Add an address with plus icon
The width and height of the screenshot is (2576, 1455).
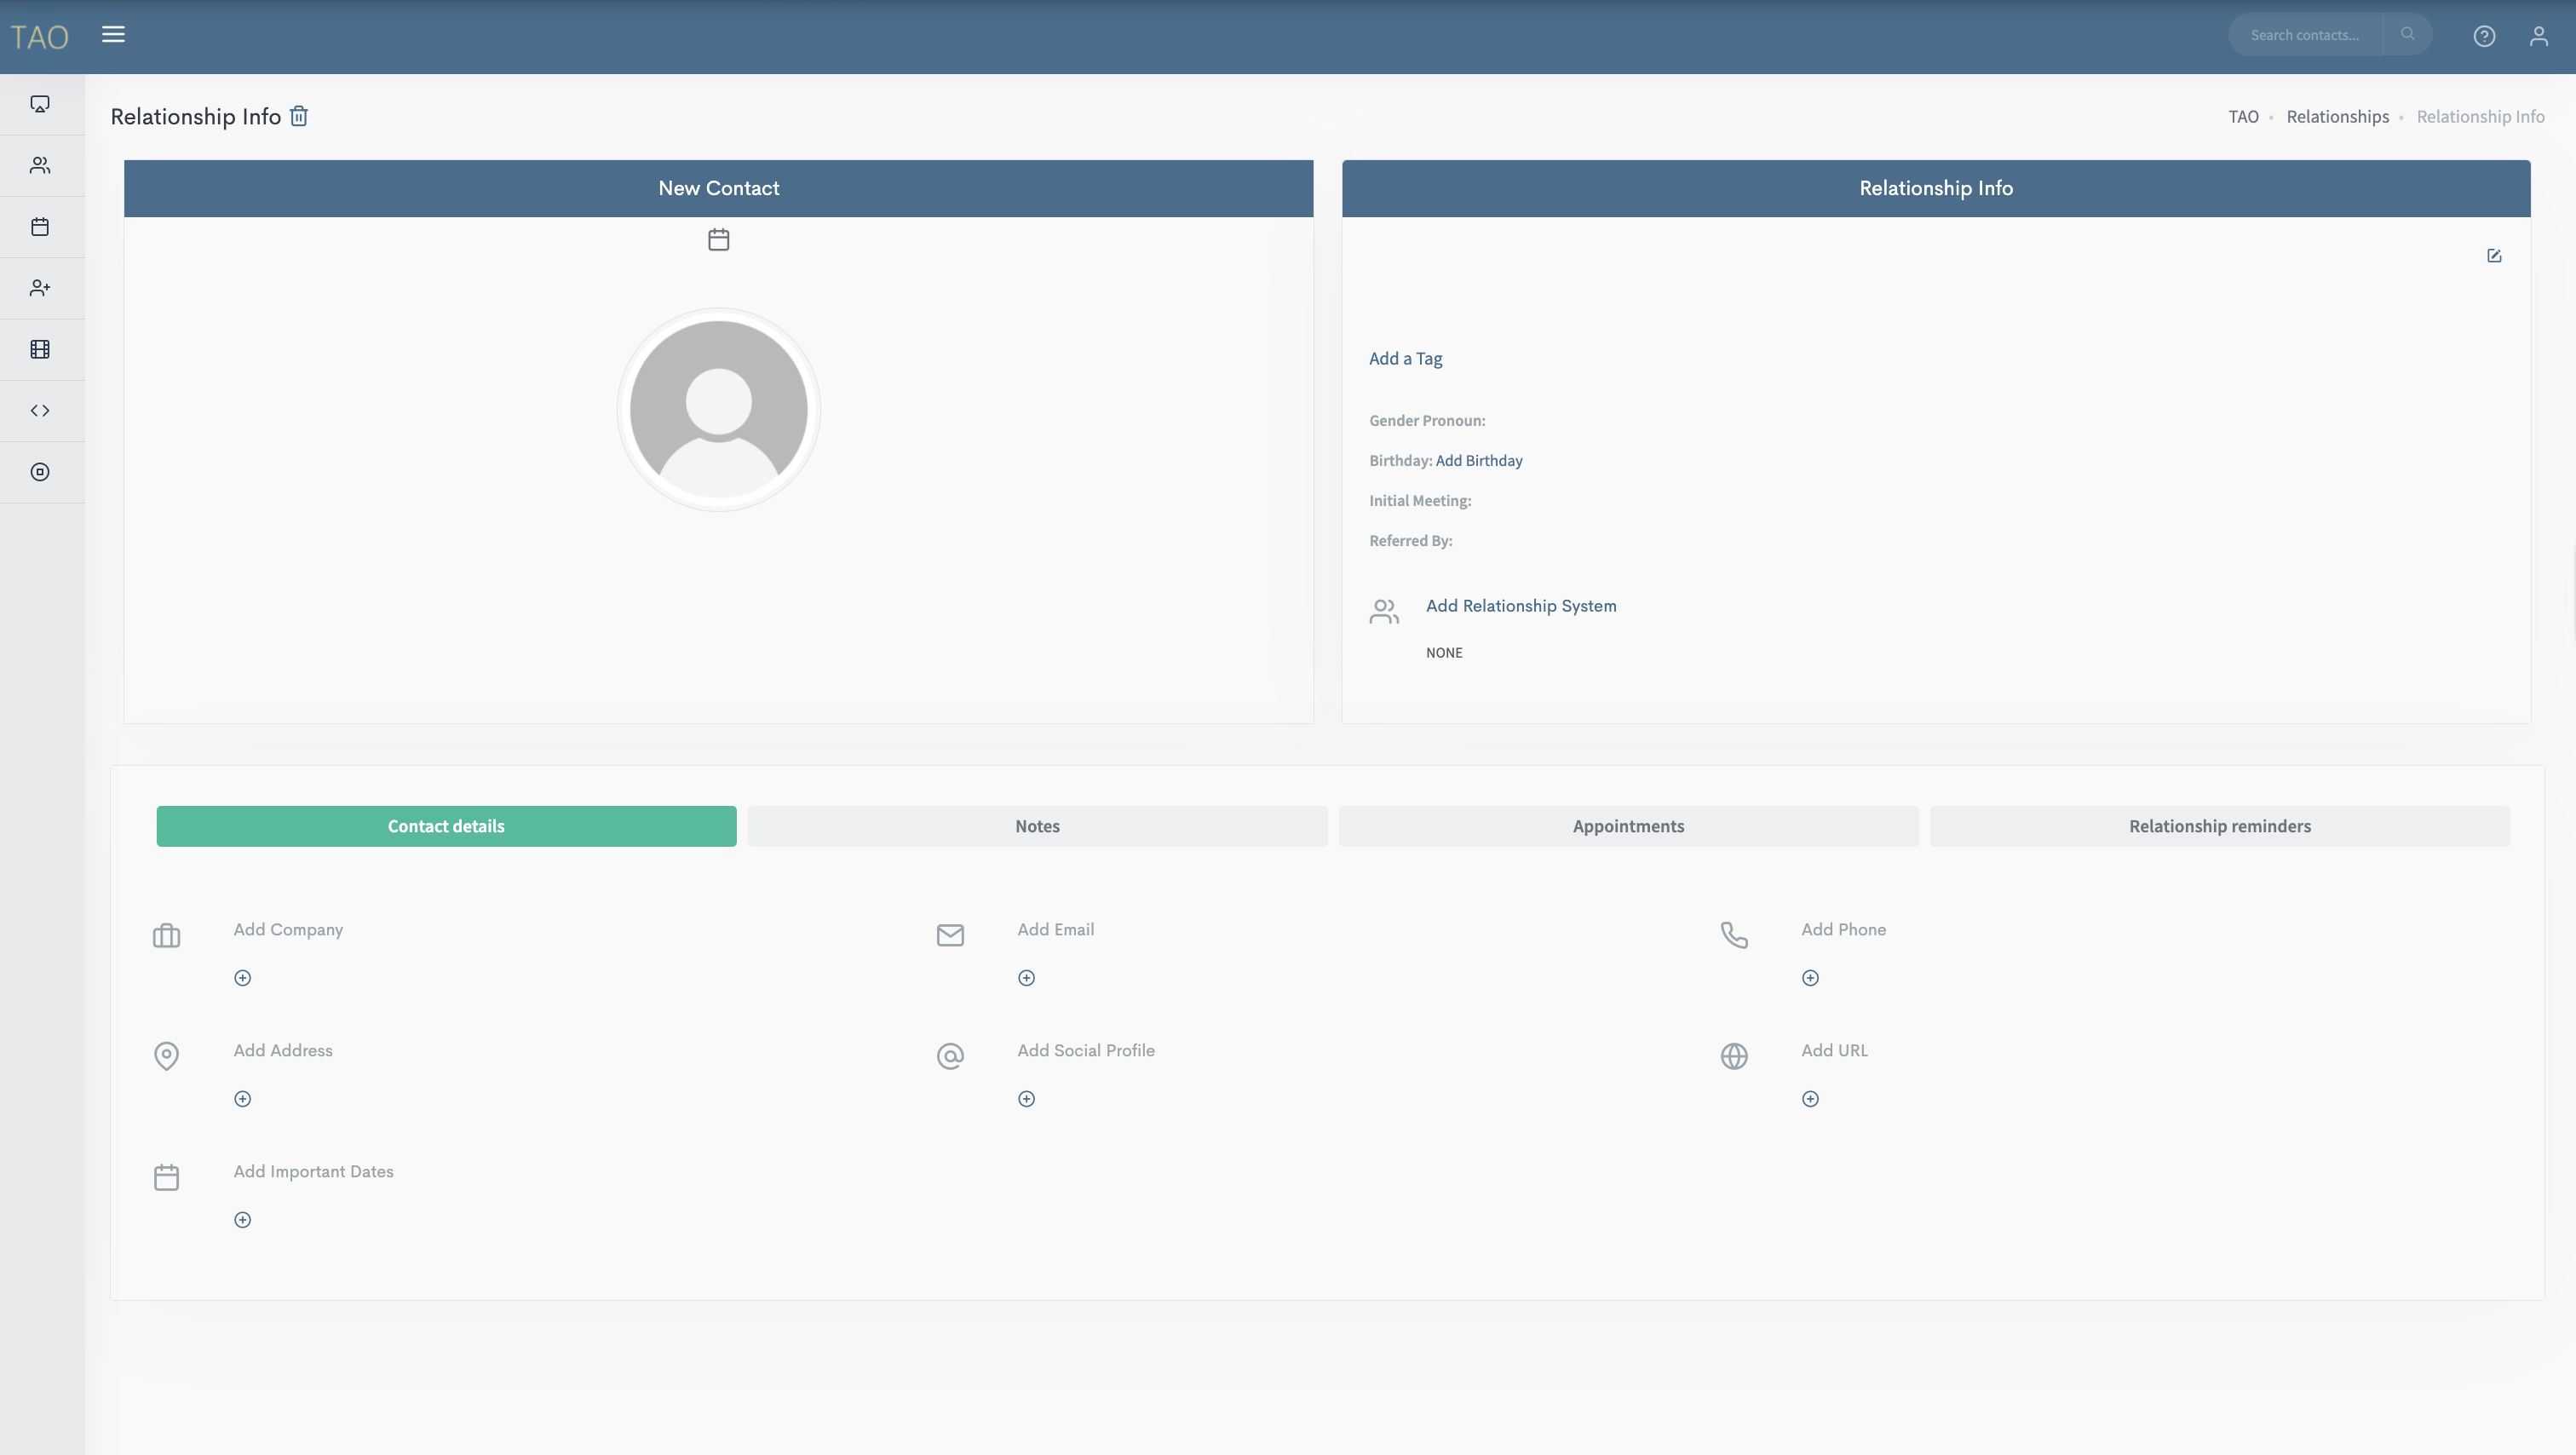pos(242,1099)
